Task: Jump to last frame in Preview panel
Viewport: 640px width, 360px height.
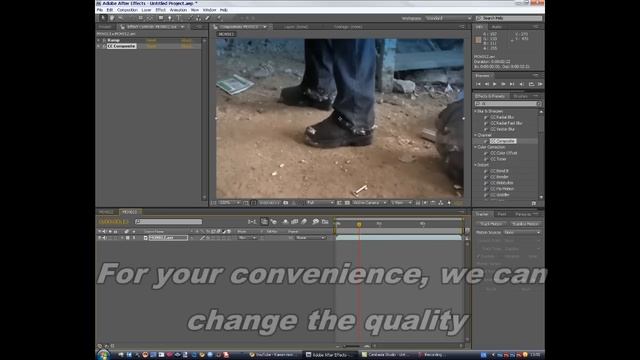Action: tap(512, 84)
